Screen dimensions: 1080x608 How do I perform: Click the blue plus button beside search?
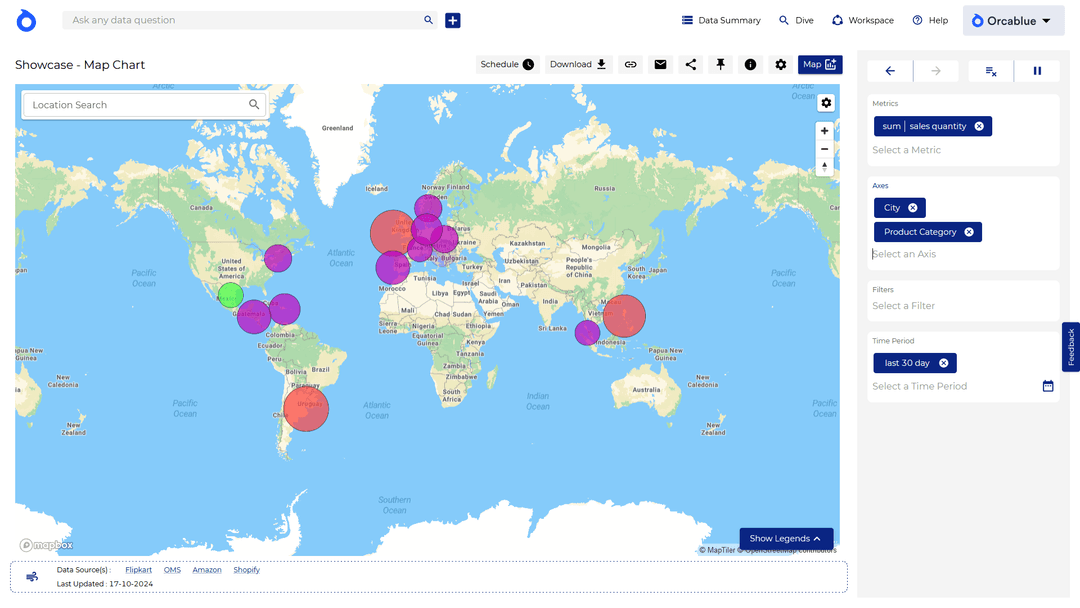click(x=453, y=20)
